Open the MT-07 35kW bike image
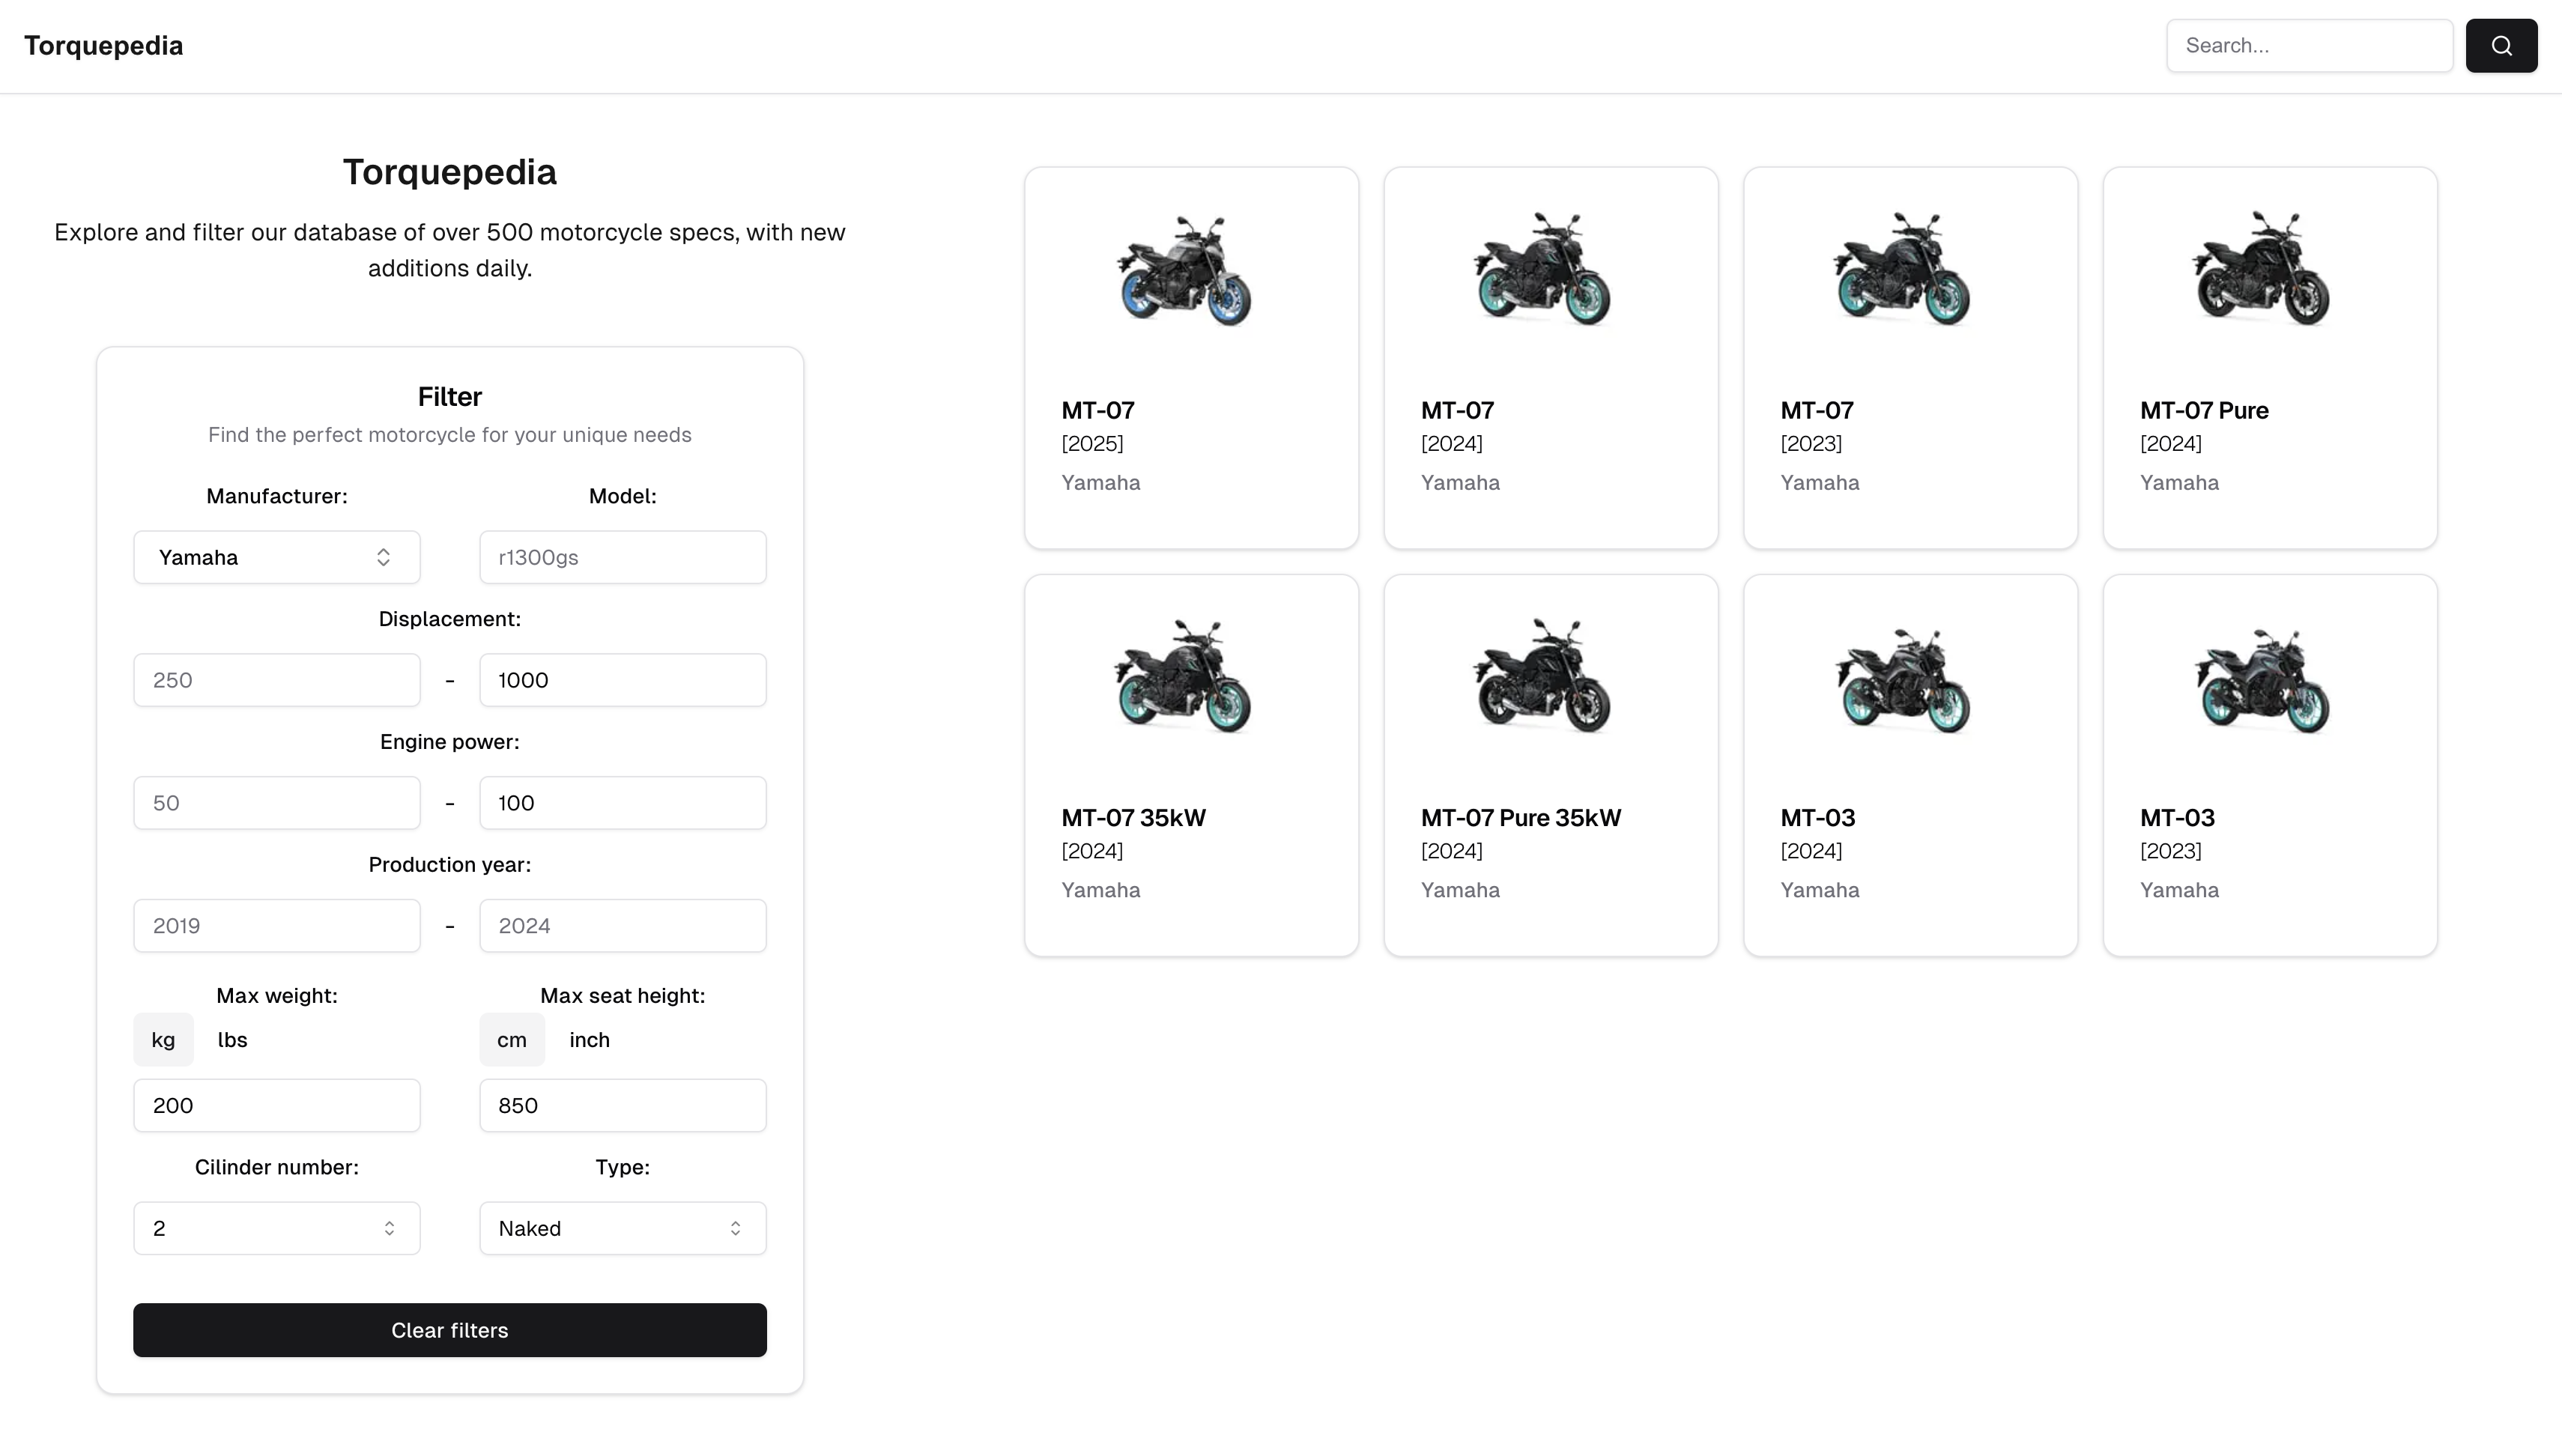 coord(1184,677)
